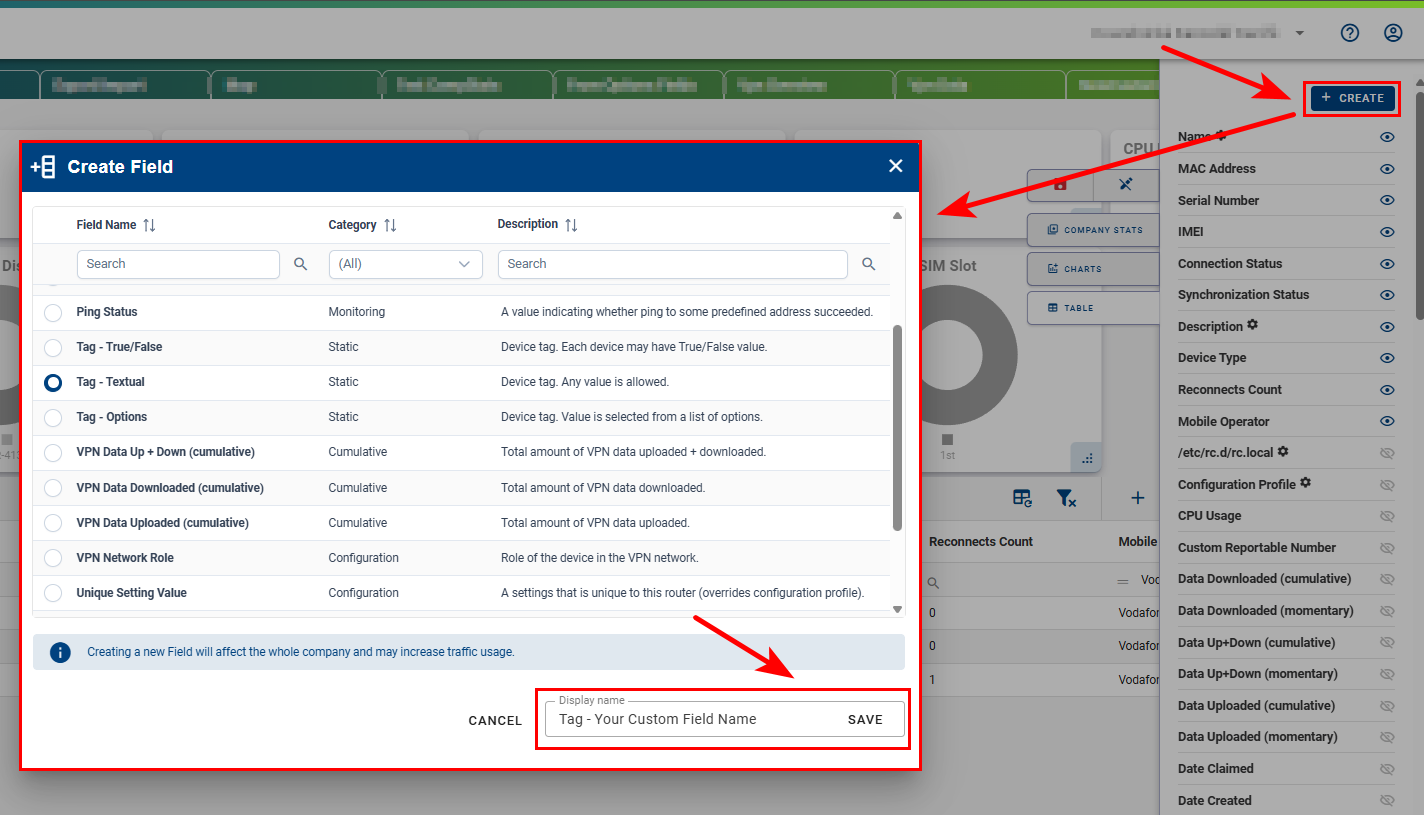
Task: Close the Create Field dialog
Action: pos(895,166)
